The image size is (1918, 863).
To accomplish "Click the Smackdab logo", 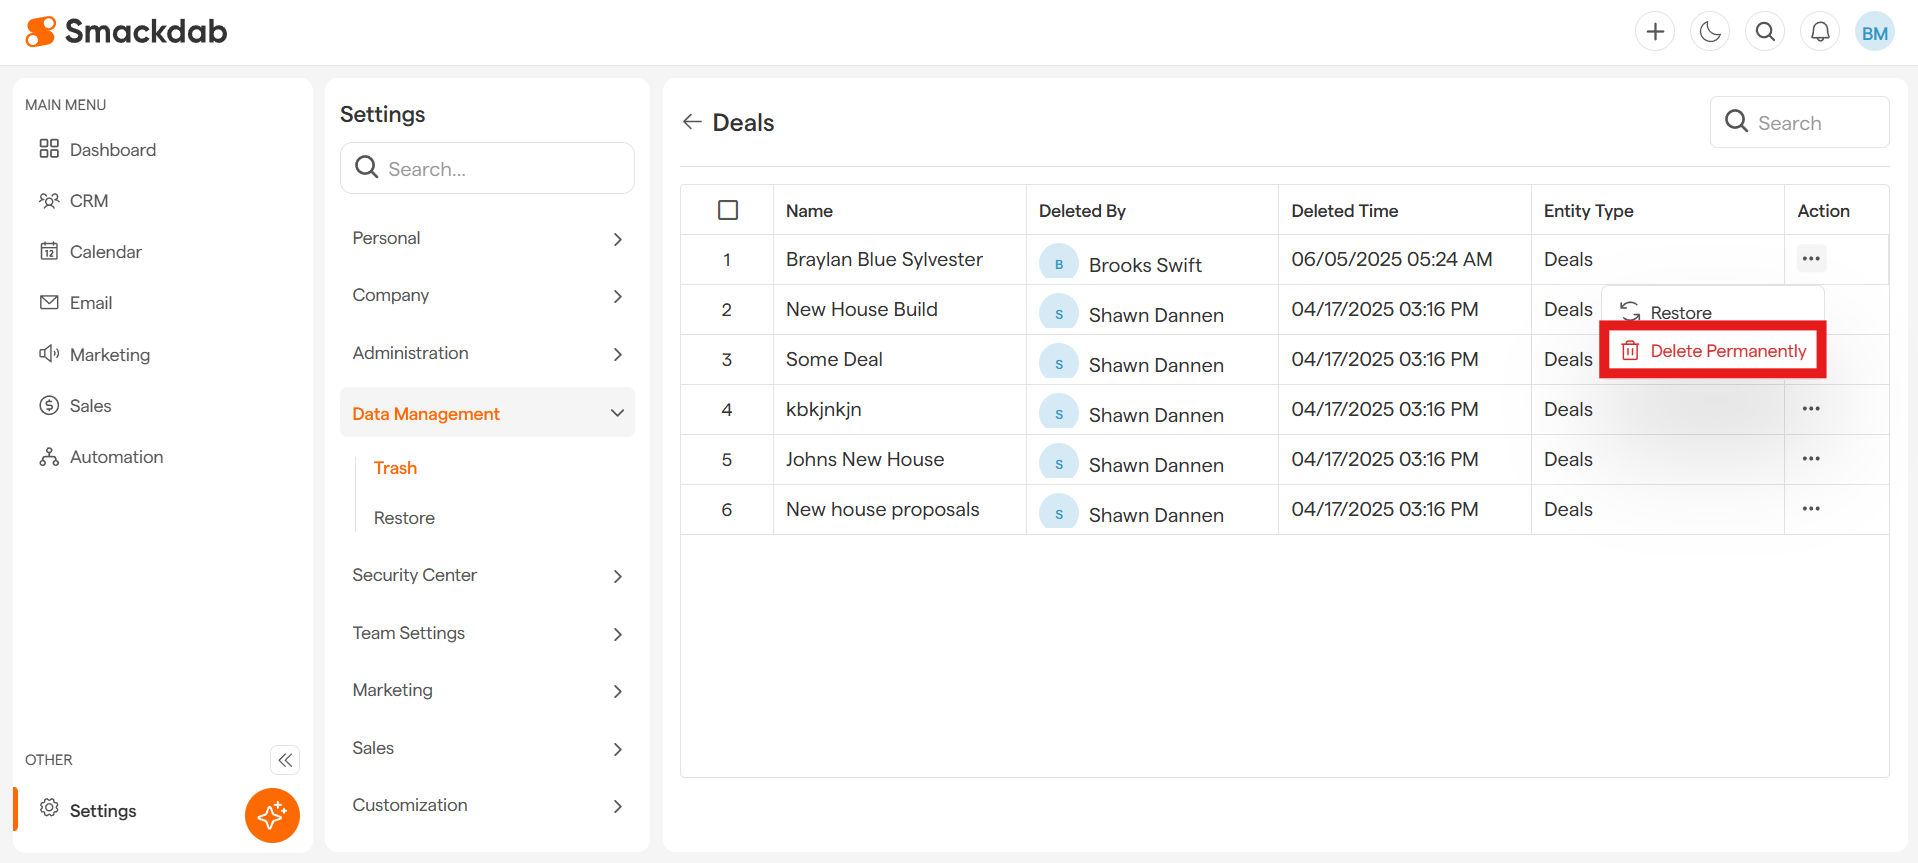I will point(126,32).
